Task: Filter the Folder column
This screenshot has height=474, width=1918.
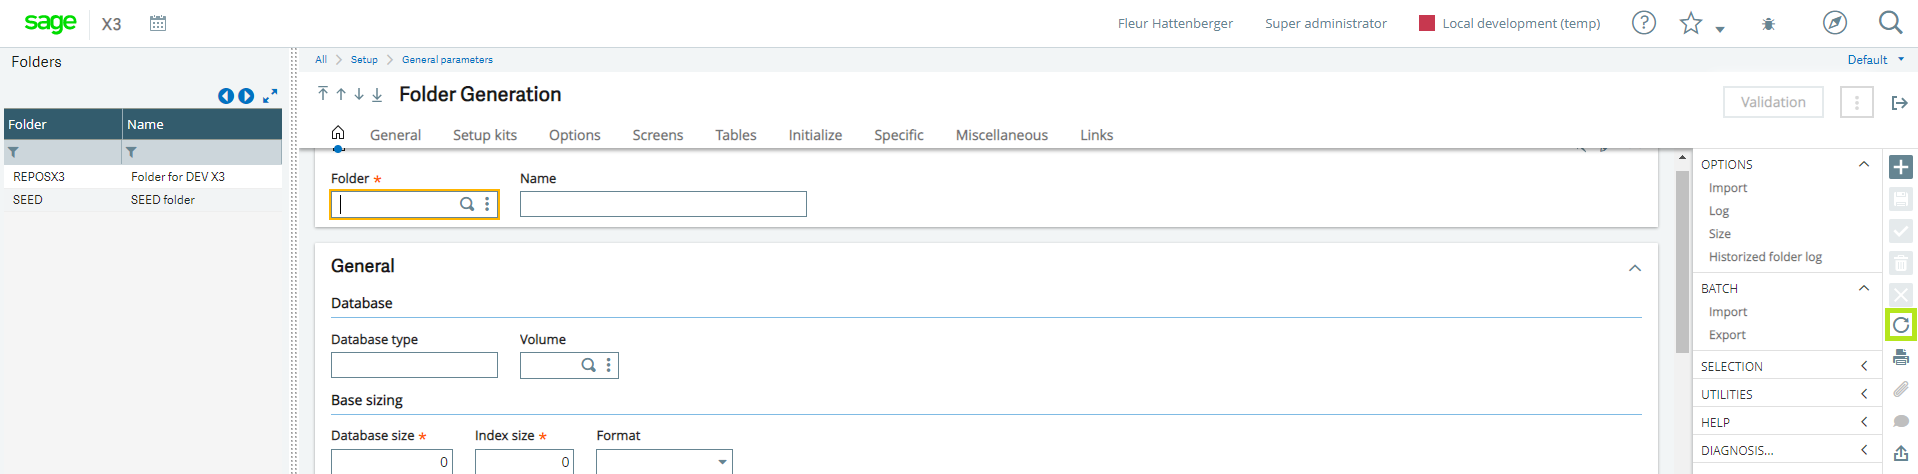Action: click(13, 152)
